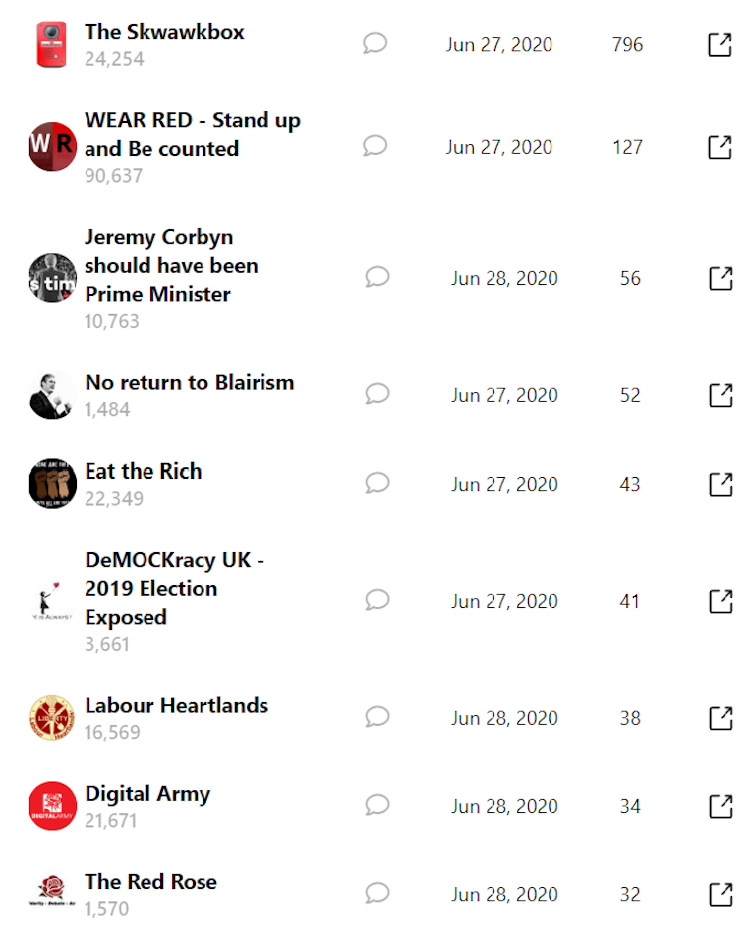
Task: Click comment icon for The Skwawkbox
Action: (x=375, y=44)
